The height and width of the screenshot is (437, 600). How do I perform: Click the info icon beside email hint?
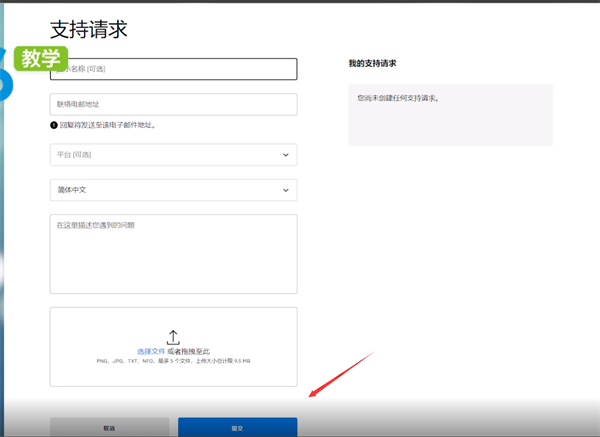click(54, 125)
